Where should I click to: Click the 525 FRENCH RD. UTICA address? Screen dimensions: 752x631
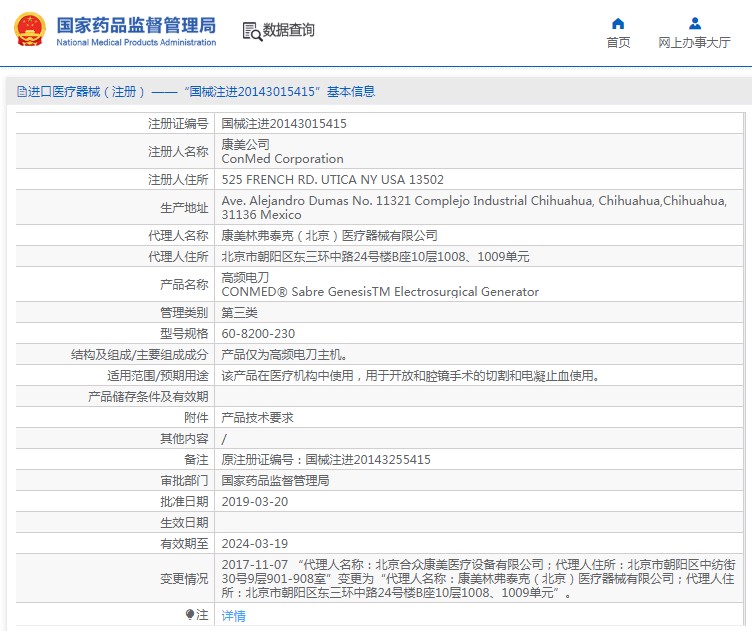(x=333, y=179)
